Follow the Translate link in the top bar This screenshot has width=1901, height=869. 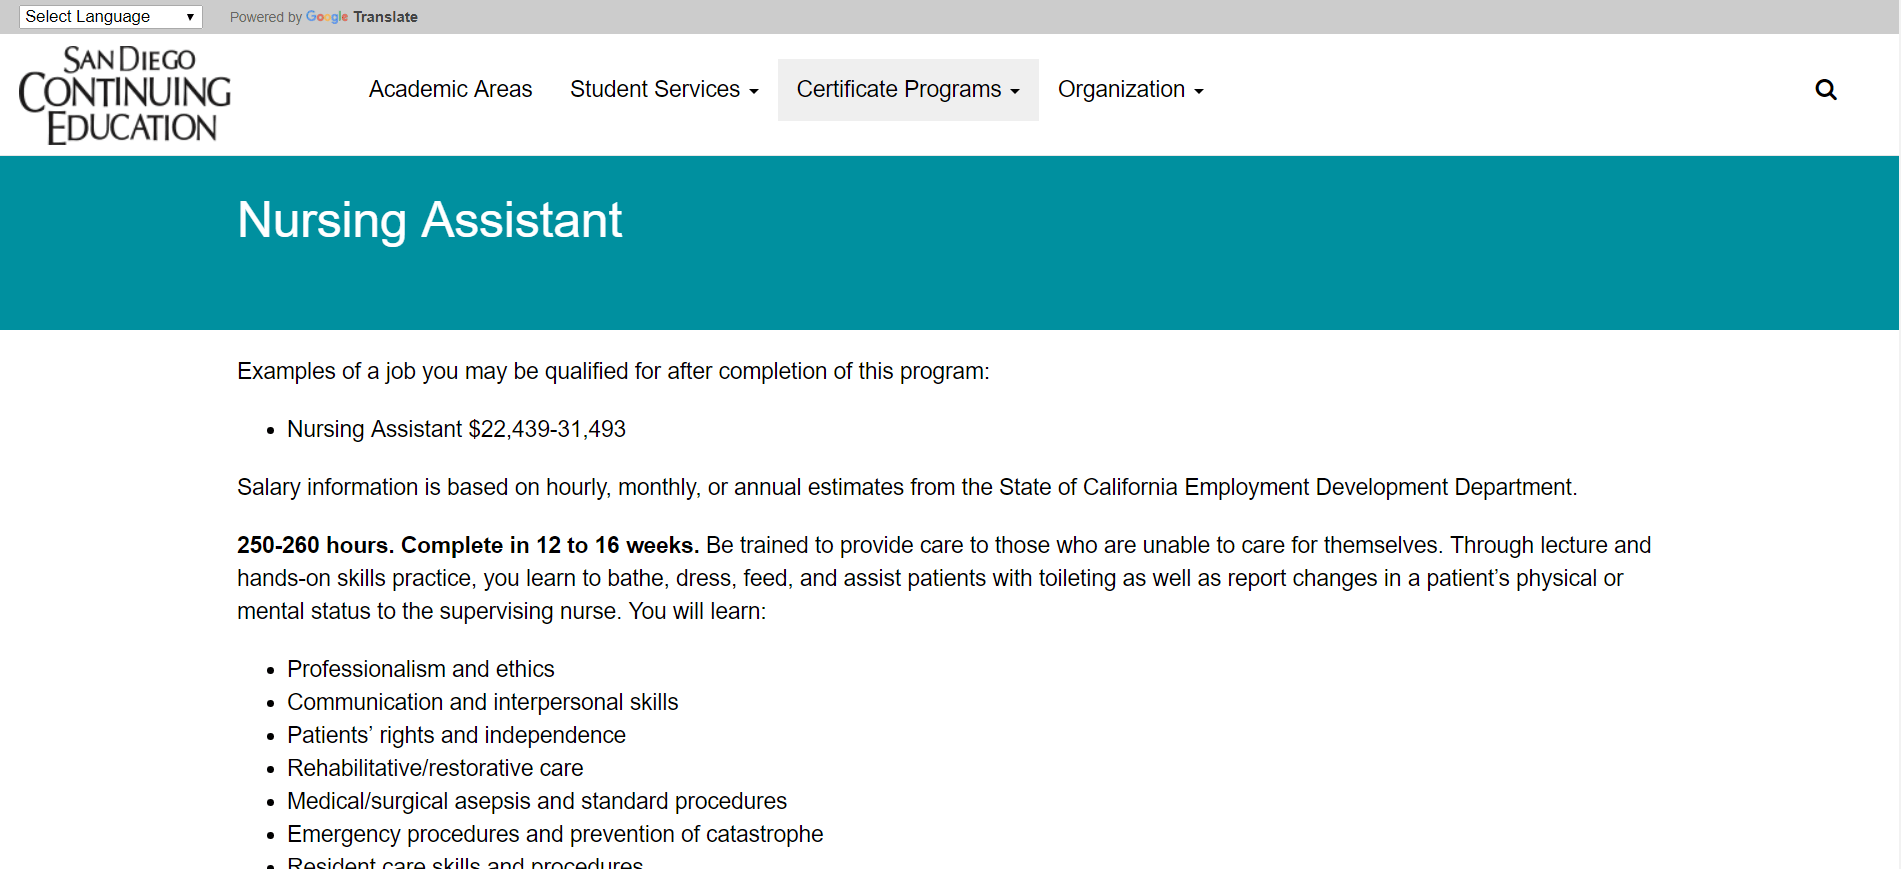tap(385, 17)
